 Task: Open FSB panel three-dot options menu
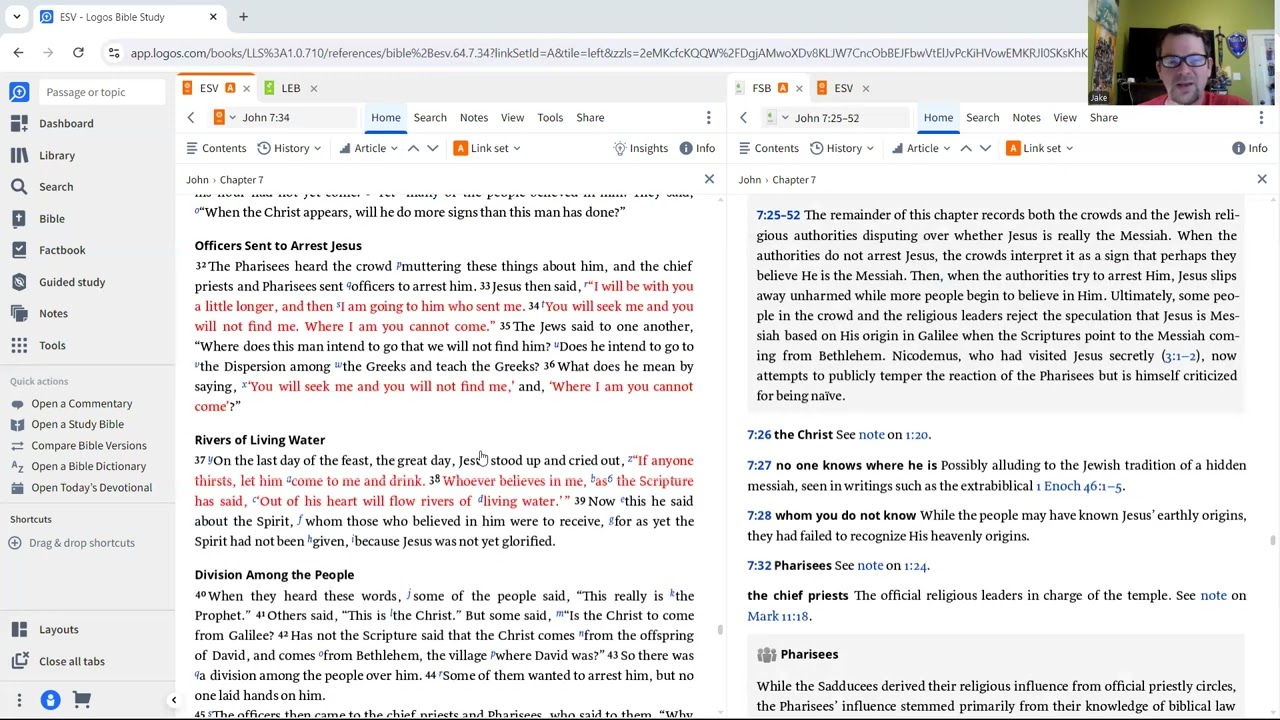coord(1261,118)
